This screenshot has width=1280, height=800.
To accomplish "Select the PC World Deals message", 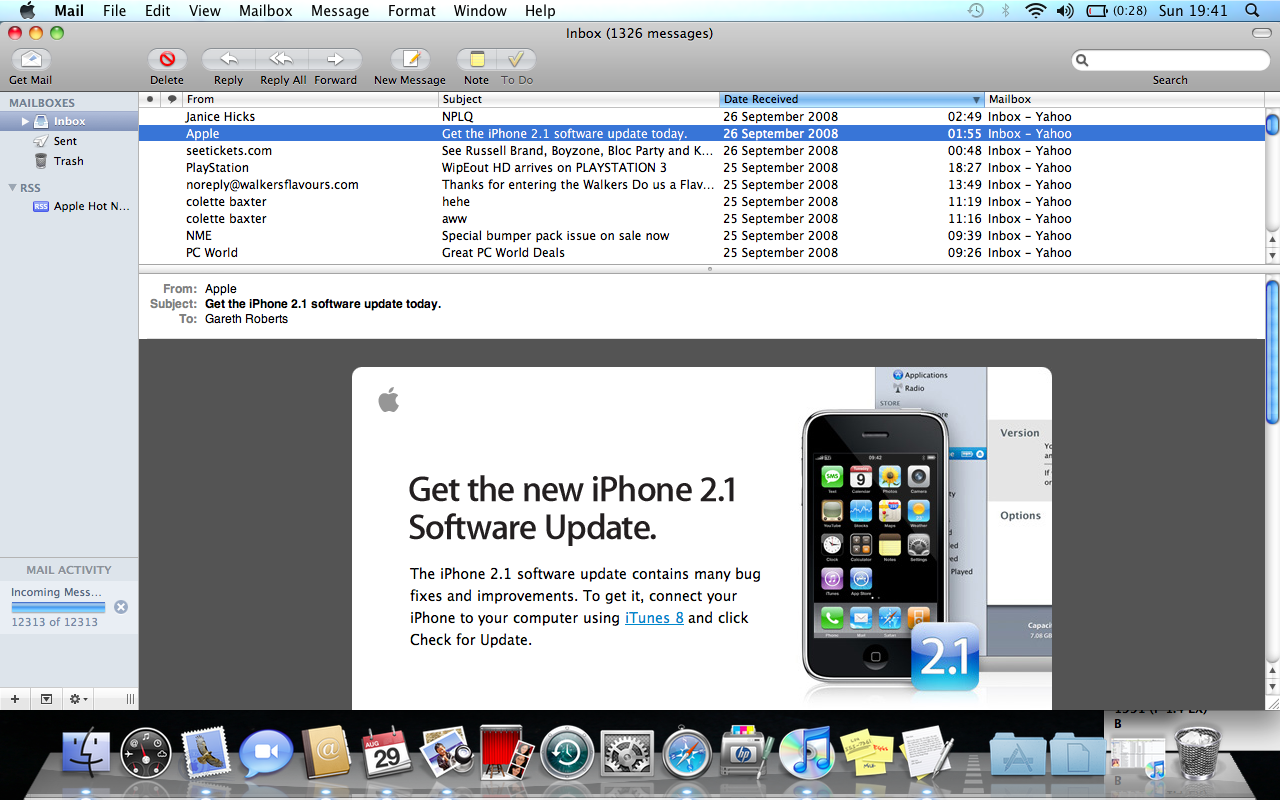I will pyautogui.click(x=701, y=253).
